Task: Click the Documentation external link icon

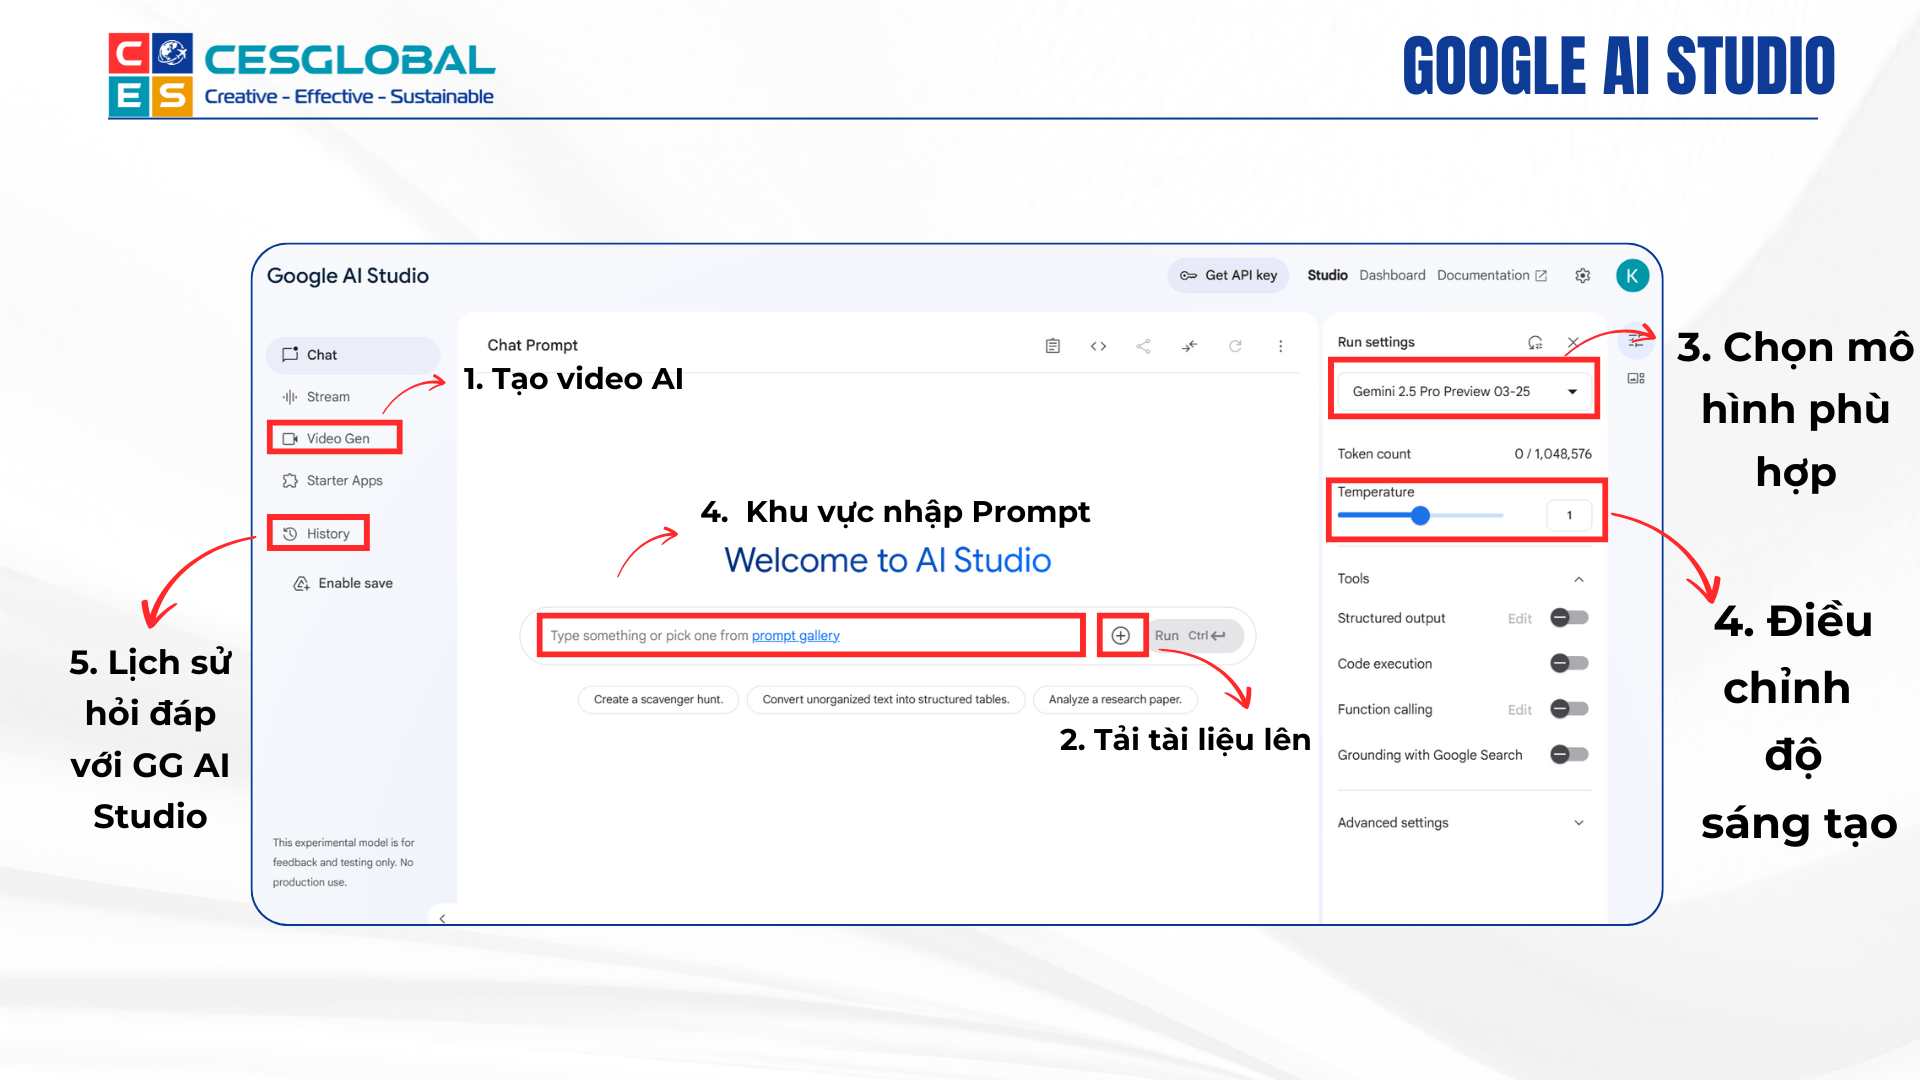Action: coord(1541,276)
